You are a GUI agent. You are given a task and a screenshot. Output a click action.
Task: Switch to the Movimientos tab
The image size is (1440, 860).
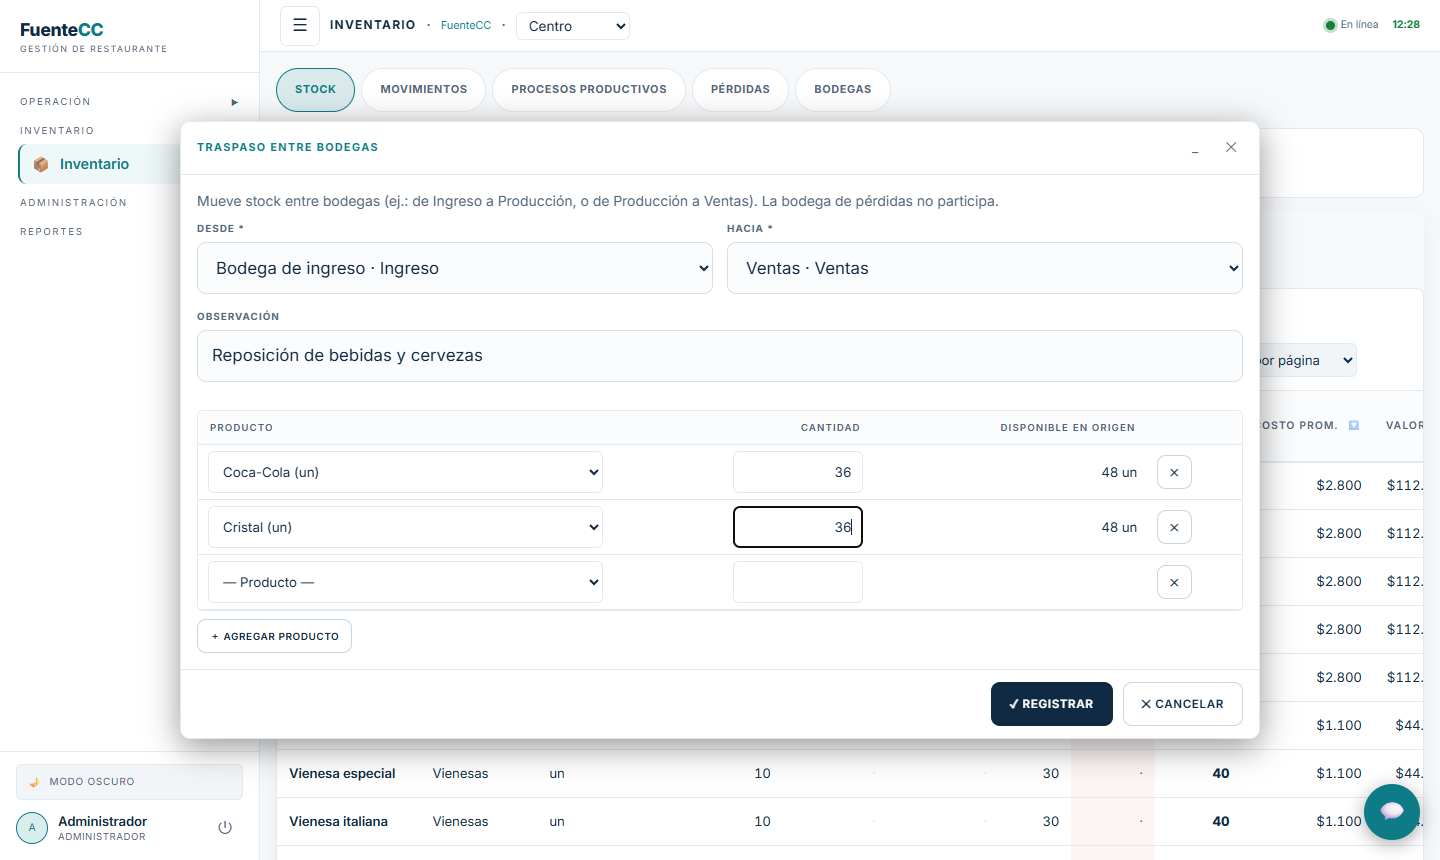pyautogui.click(x=424, y=89)
